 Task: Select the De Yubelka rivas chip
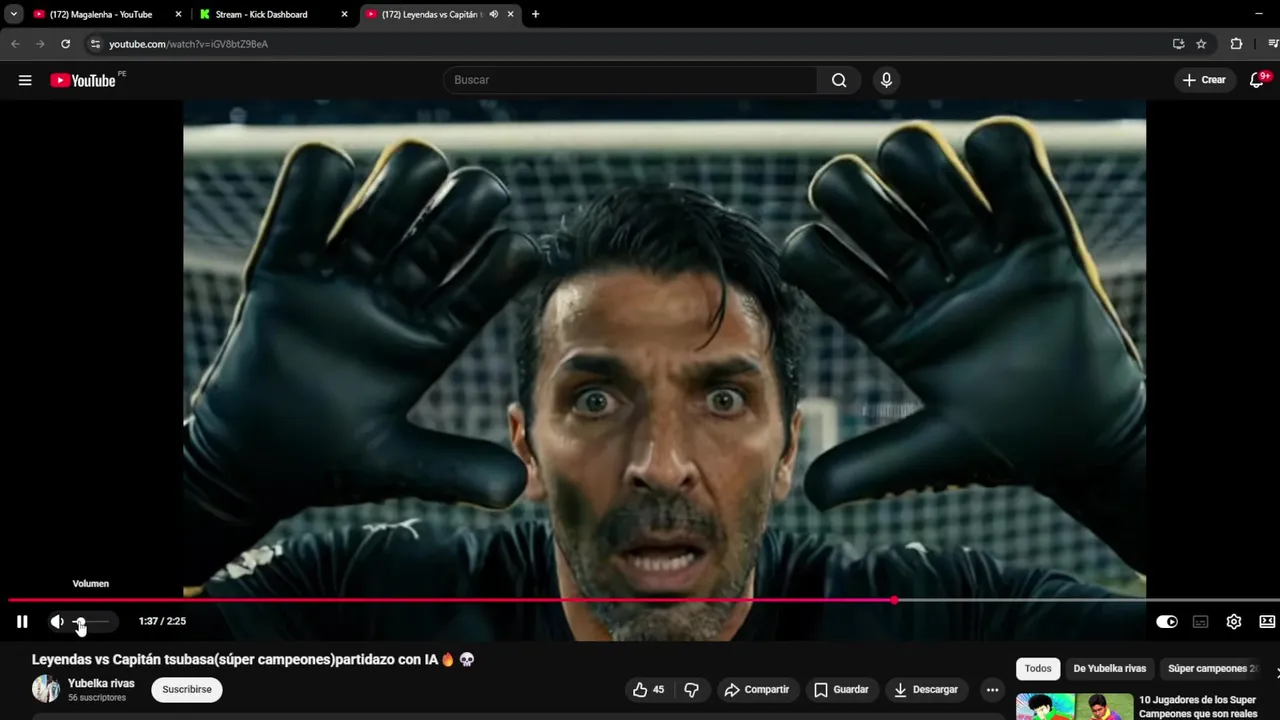point(1109,668)
